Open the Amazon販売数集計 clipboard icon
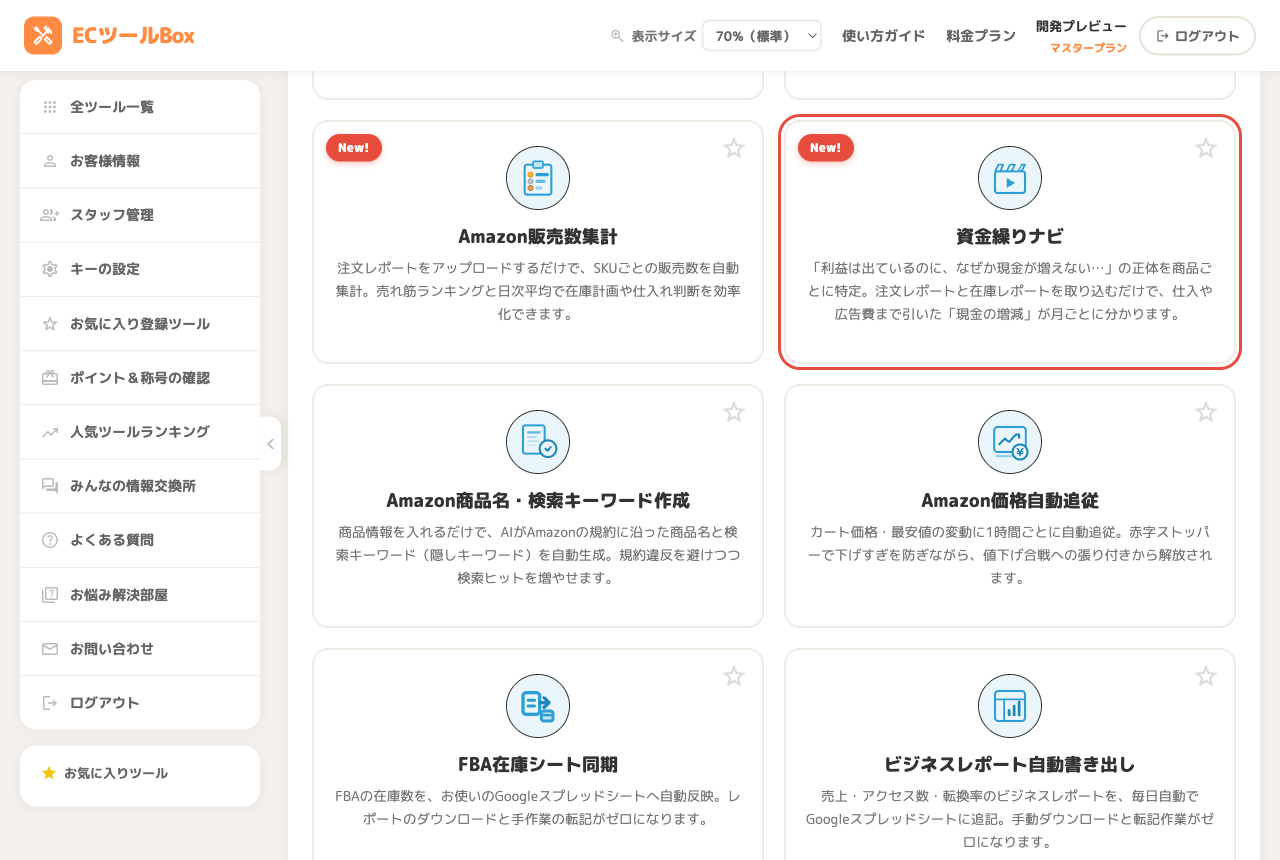1280x860 pixels. pos(538,178)
